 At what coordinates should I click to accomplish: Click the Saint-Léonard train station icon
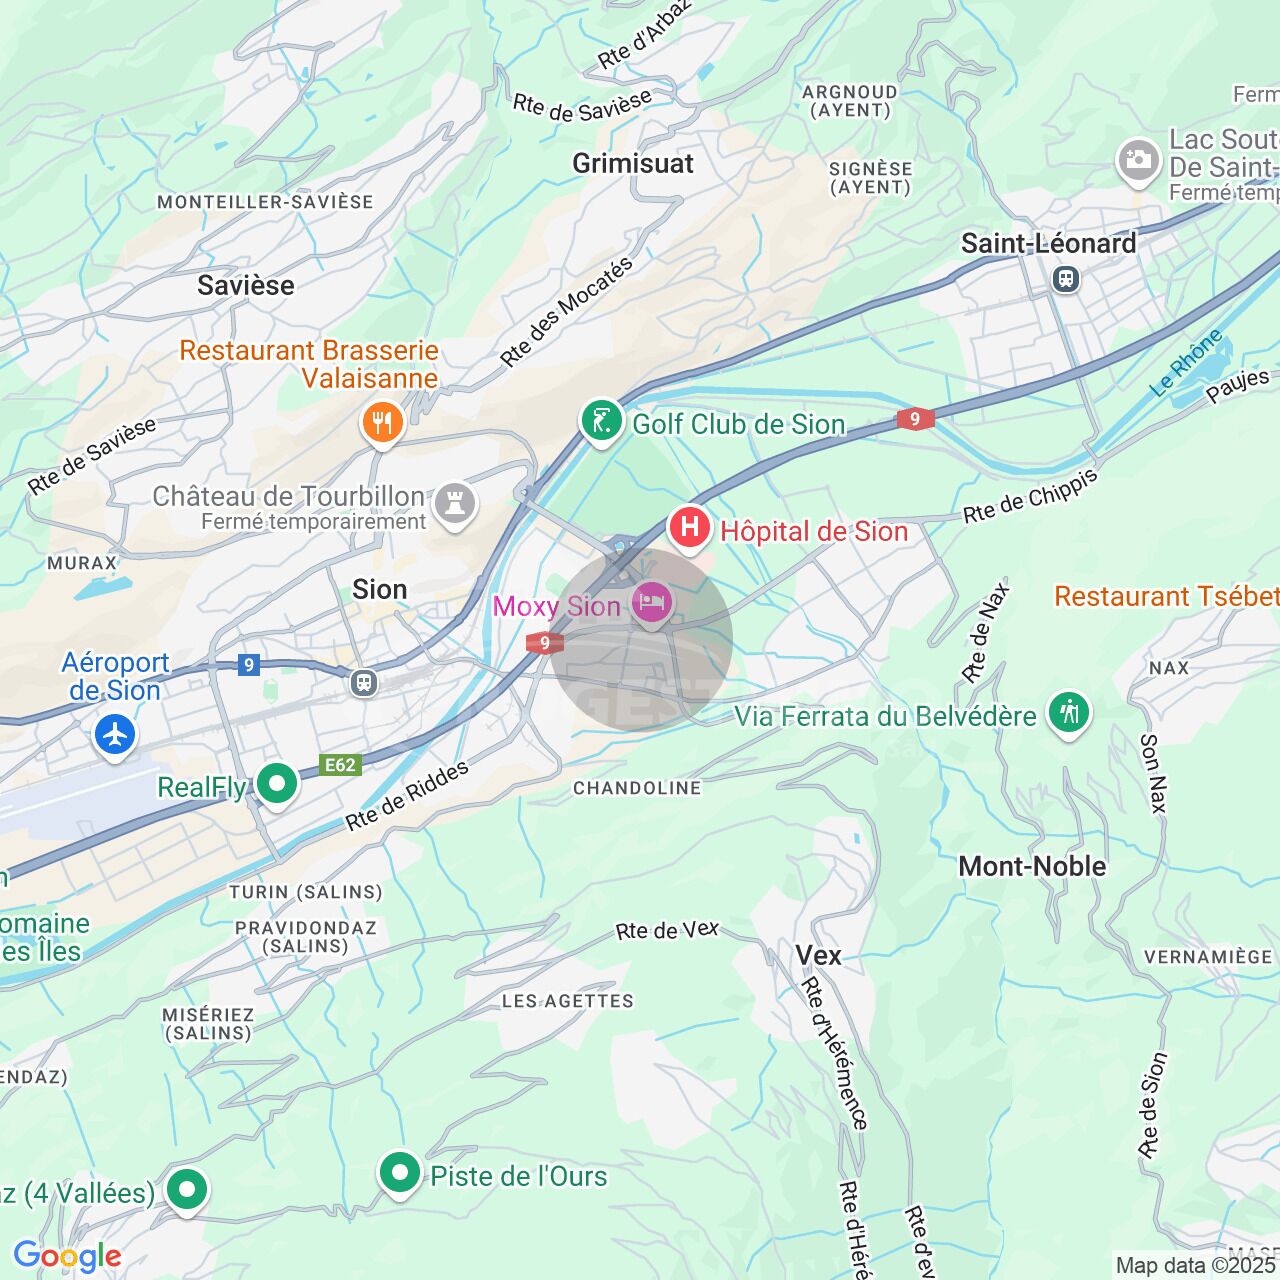1067,279
